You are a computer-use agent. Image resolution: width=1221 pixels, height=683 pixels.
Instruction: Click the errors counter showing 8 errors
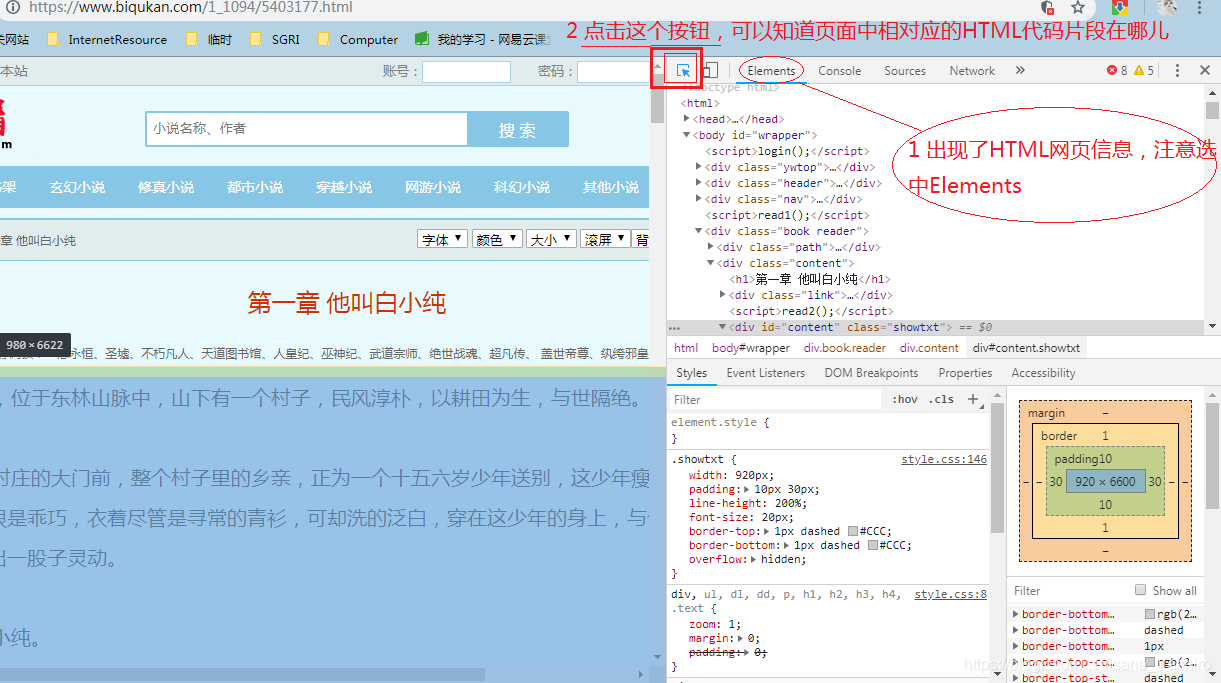pos(1113,70)
